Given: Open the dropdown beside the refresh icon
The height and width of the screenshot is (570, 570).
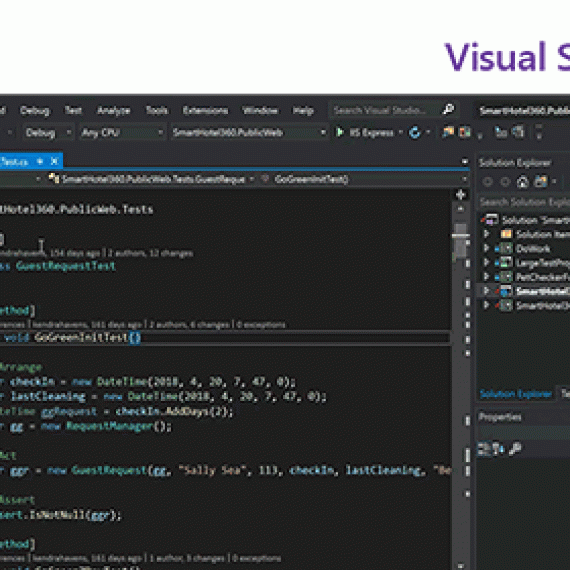Looking at the screenshot, I should [x=428, y=133].
